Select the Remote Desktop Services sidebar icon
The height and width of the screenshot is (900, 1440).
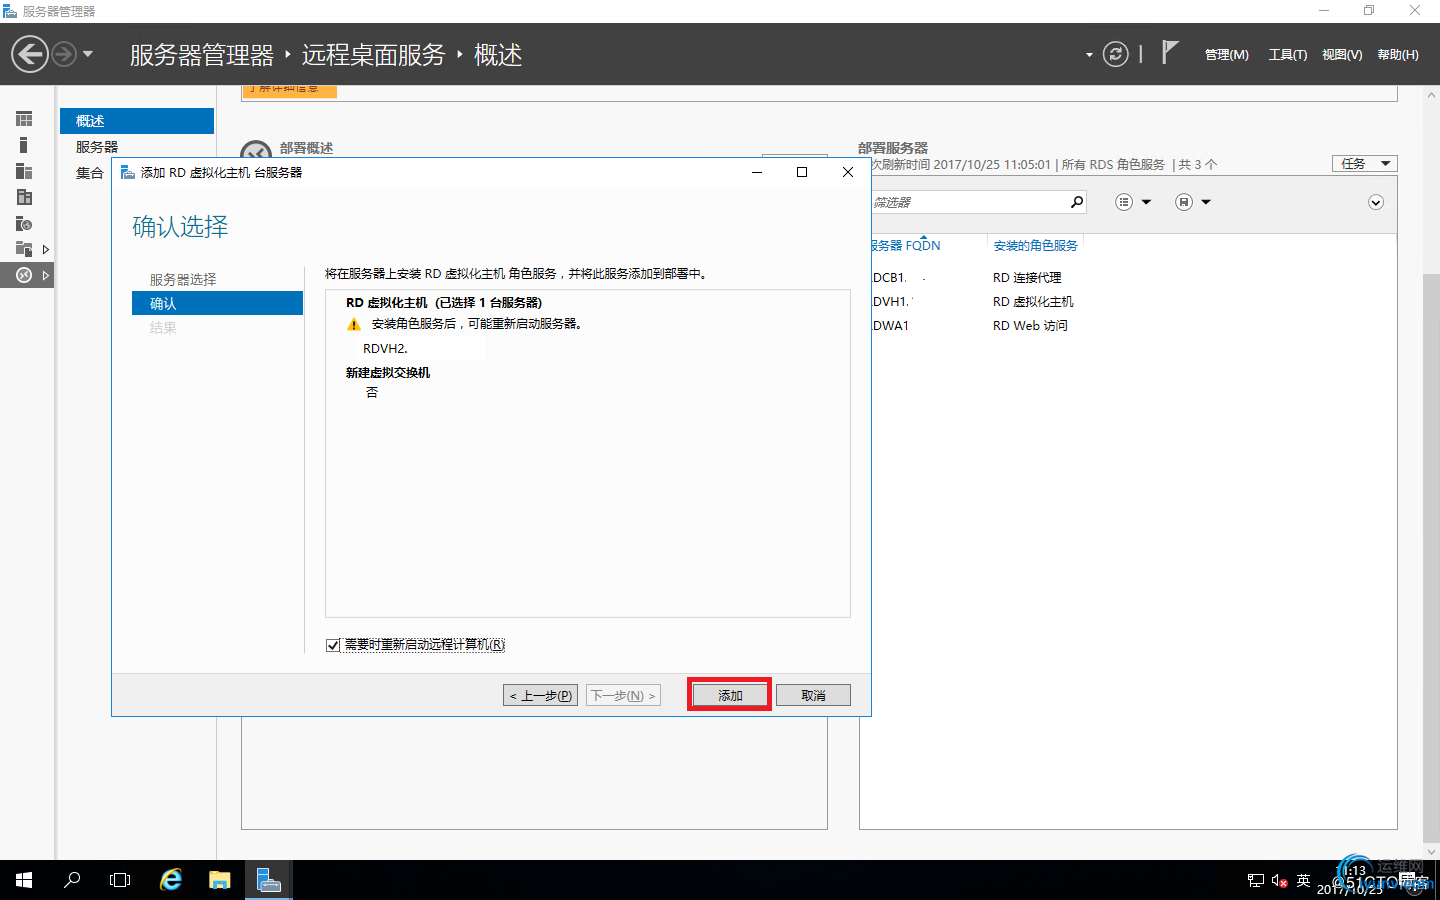(x=24, y=275)
